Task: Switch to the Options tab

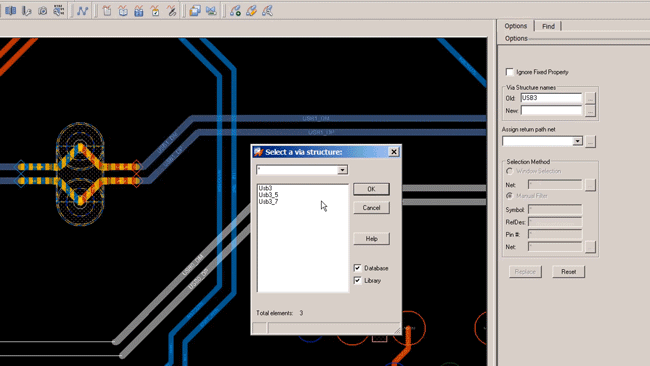Action: pyautogui.click(x=516, y=26)
